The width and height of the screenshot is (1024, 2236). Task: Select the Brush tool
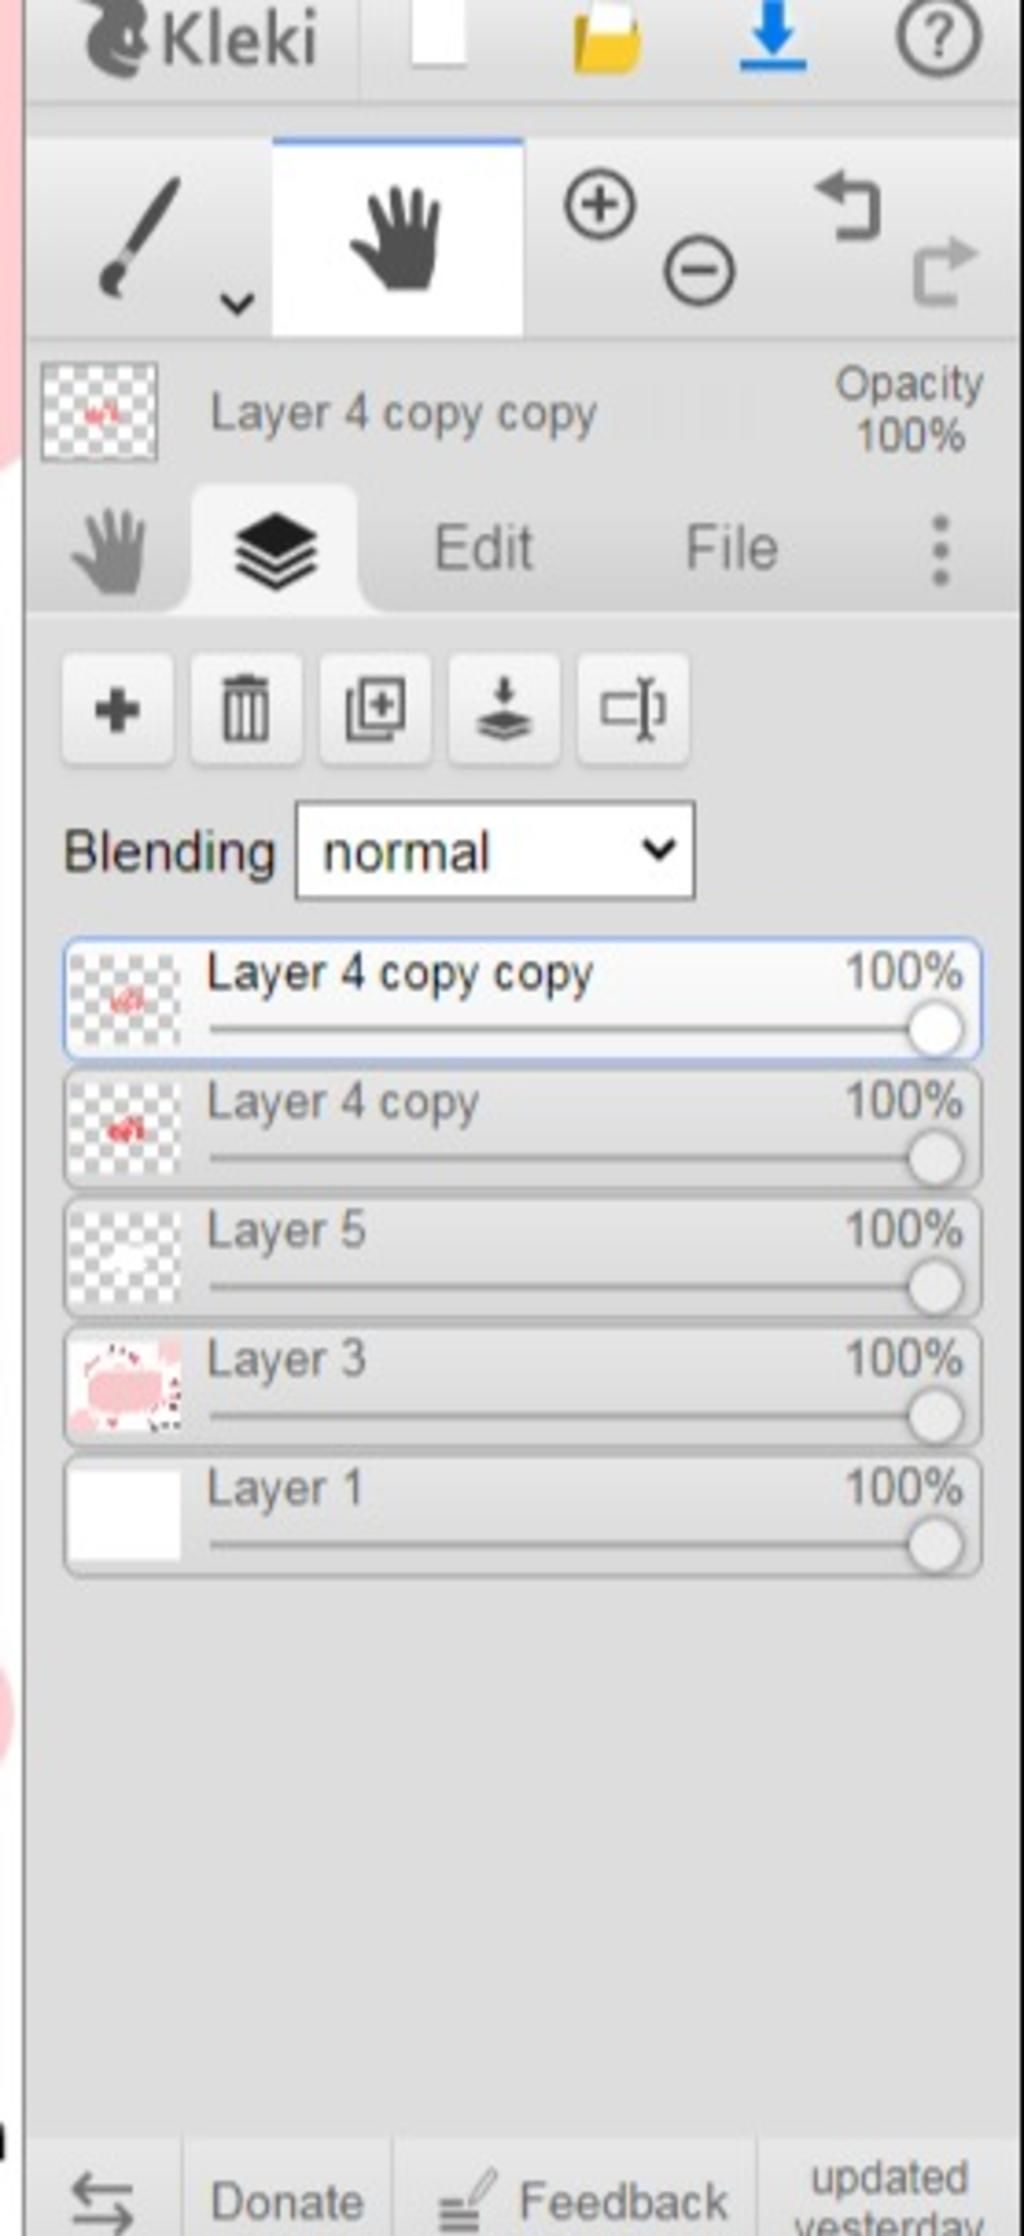click(x=138, y=238)
